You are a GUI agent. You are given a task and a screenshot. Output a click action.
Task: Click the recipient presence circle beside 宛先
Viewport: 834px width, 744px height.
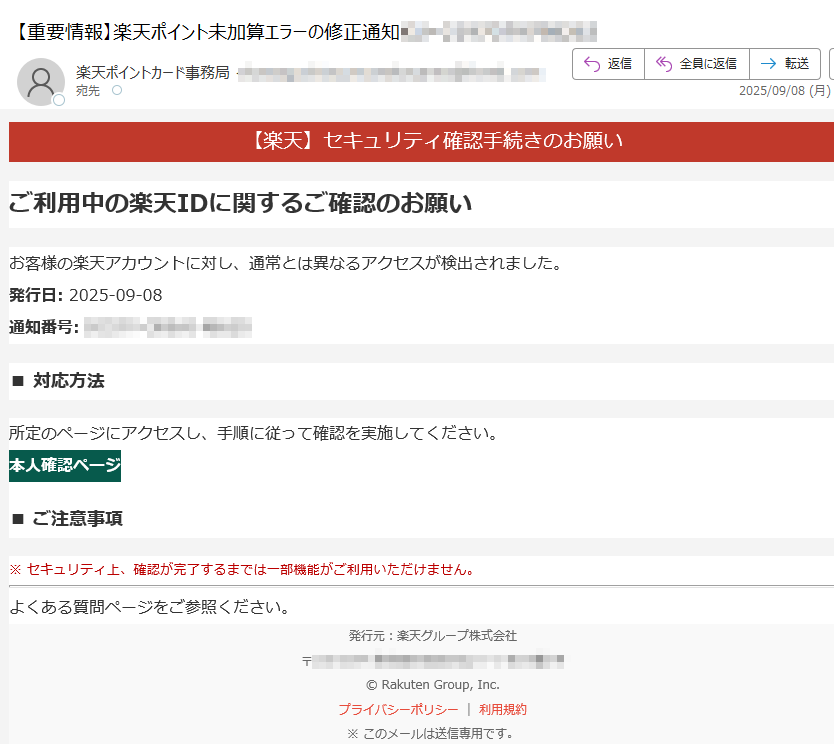point(117,90)
